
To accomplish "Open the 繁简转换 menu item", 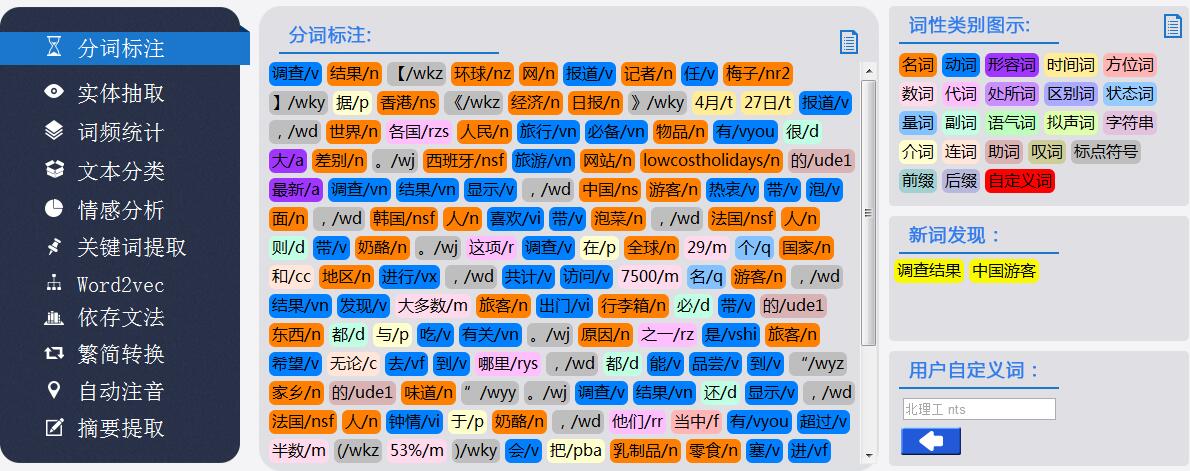I will (121, 354).
